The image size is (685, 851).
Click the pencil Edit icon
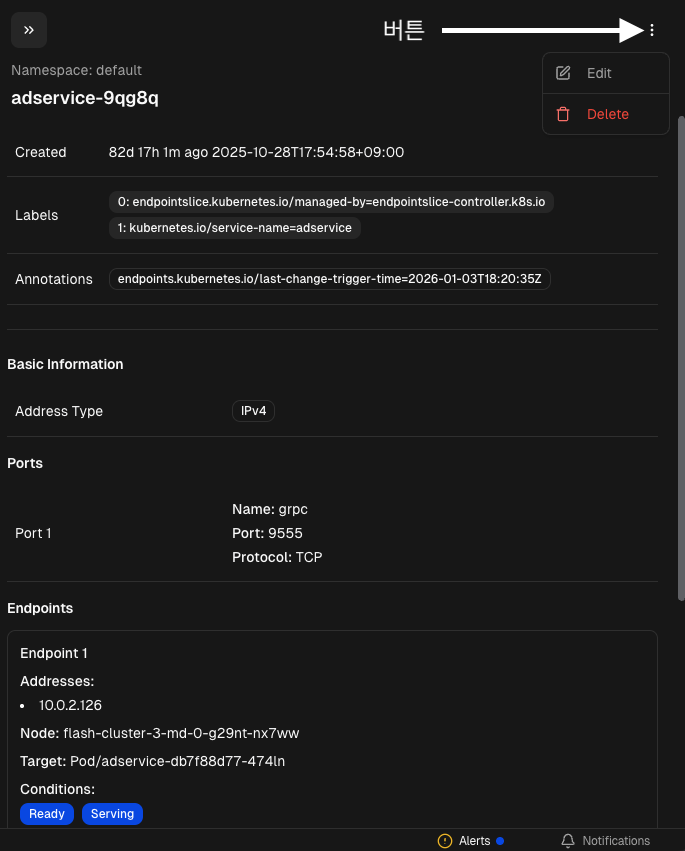(x=563, y=73)
